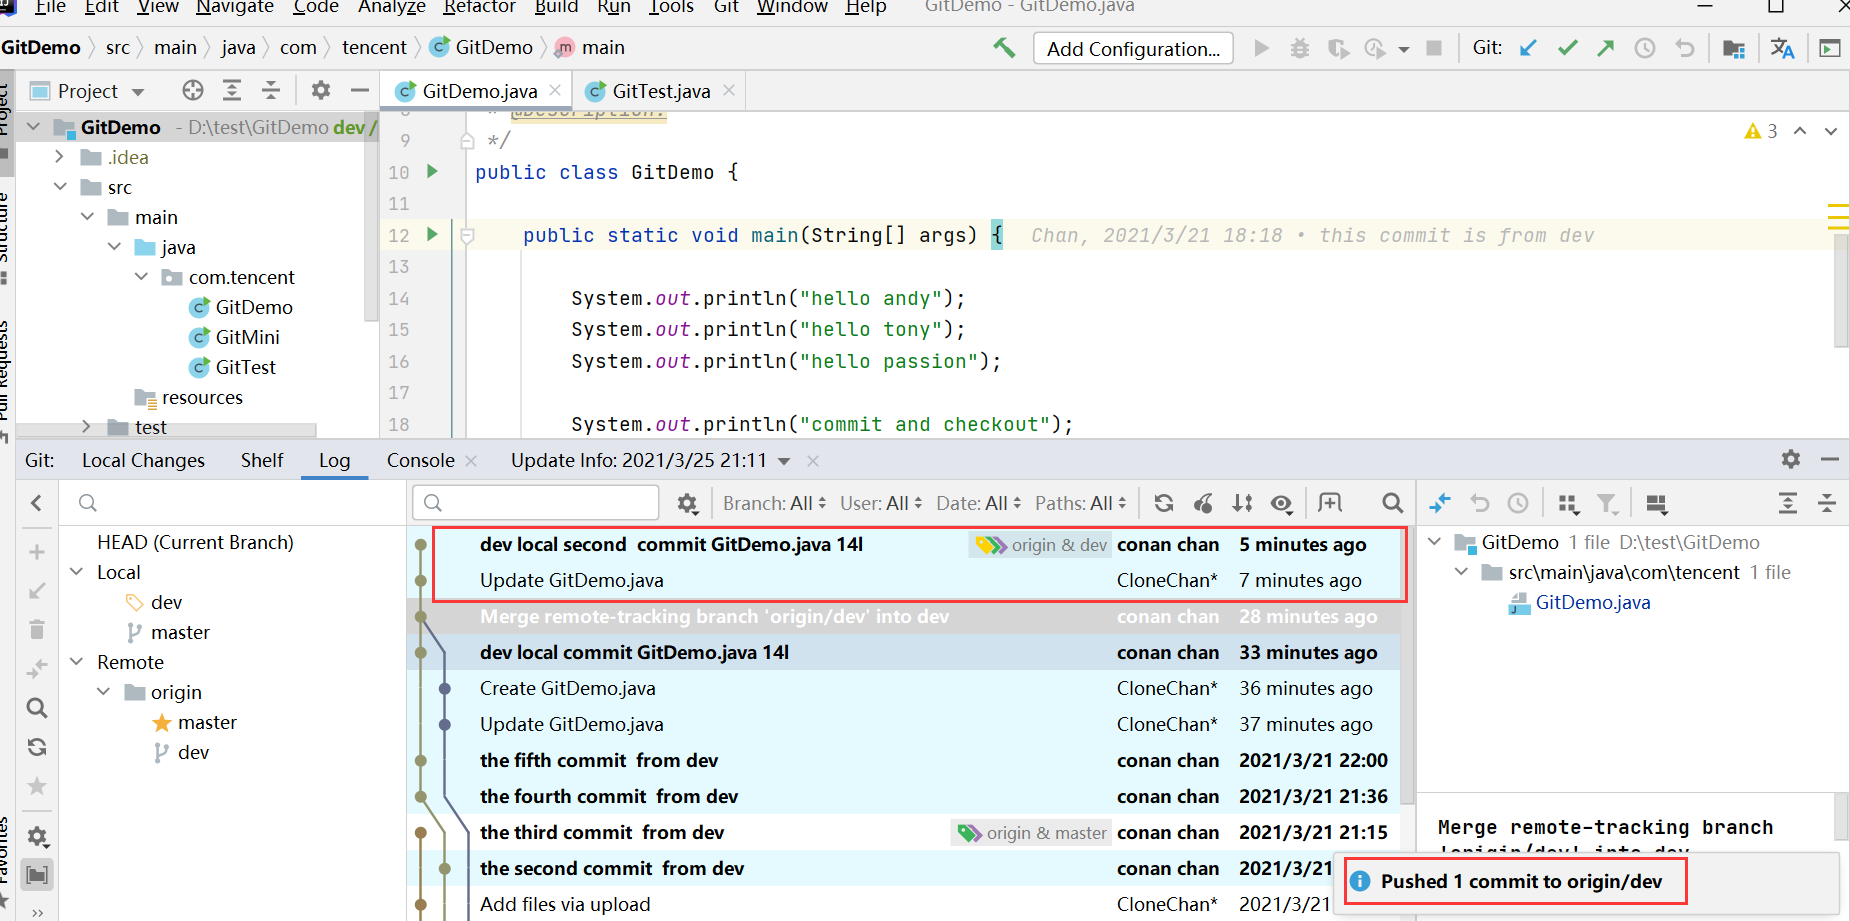This screenshot has height=921, width=1850.
Task: Push commits using green arrow icon
Action: tap(1606, 47)
